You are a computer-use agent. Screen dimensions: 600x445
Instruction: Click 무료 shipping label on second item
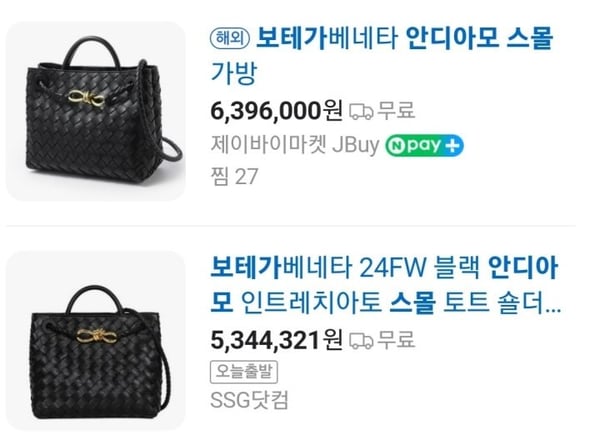[x=396, y=340]
